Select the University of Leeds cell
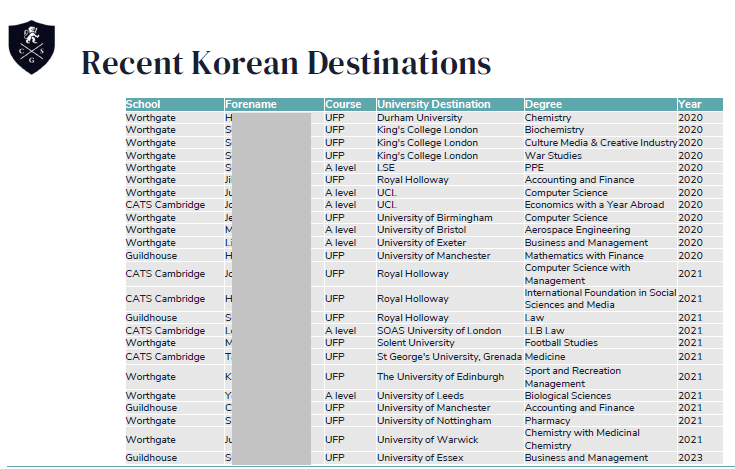This screenshot has width=735, height=469. tap(450, 396)
